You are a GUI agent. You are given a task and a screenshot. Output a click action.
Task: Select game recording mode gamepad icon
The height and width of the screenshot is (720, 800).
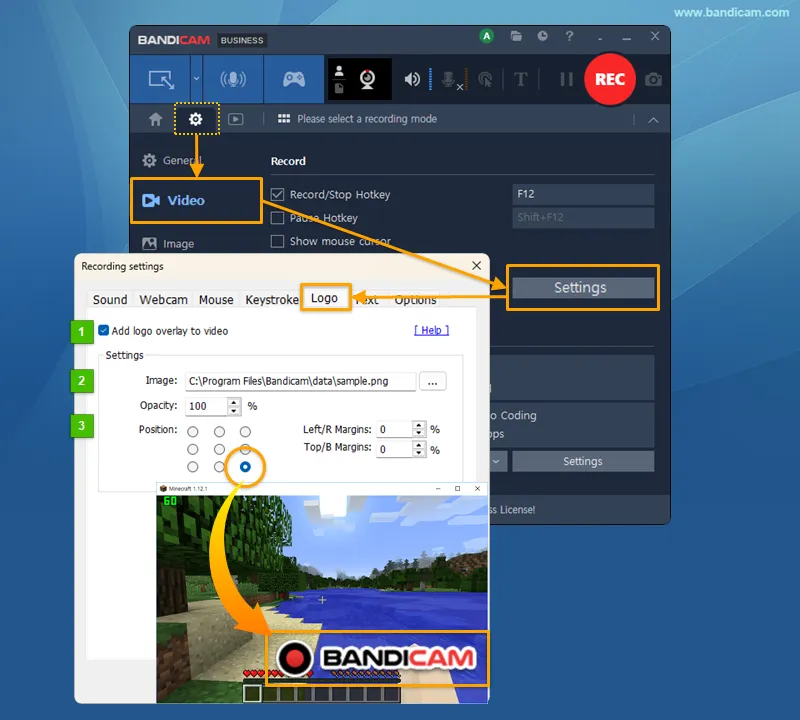(294, 79)
